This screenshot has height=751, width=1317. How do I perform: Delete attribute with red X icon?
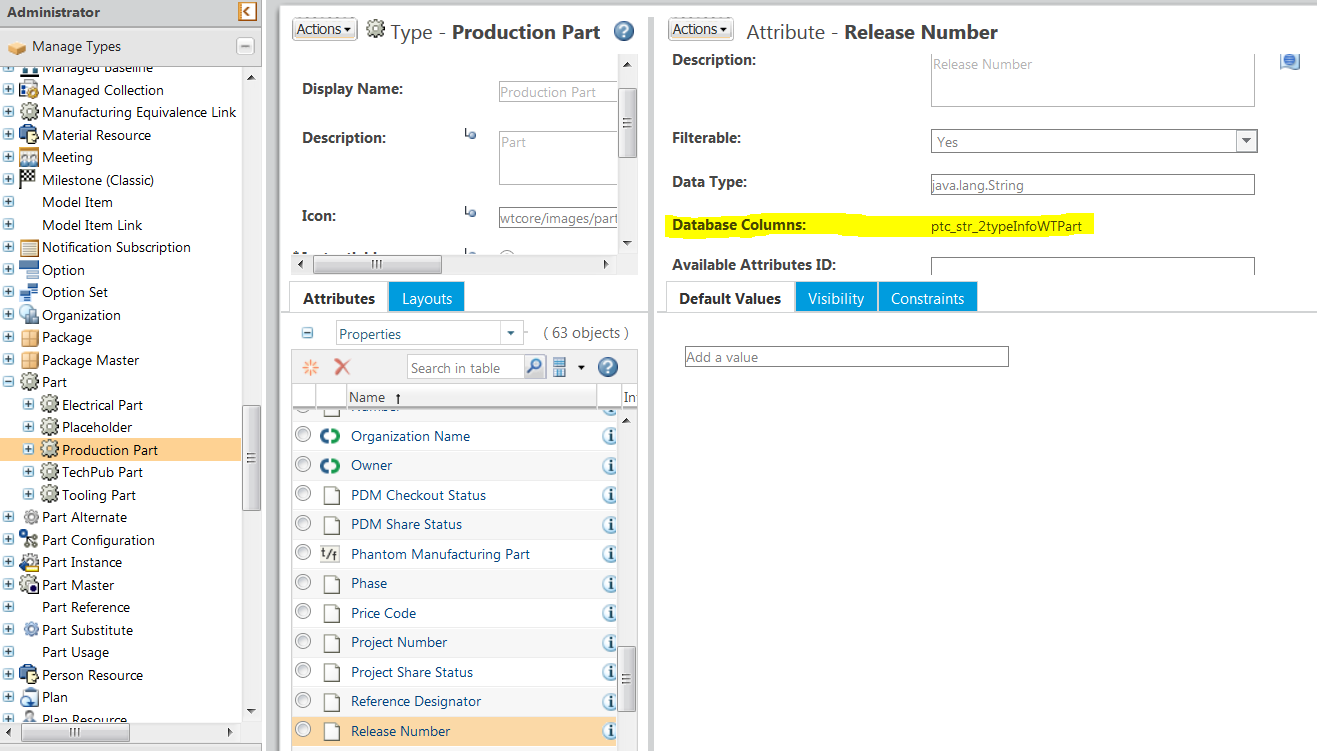(x=342, y=367)
